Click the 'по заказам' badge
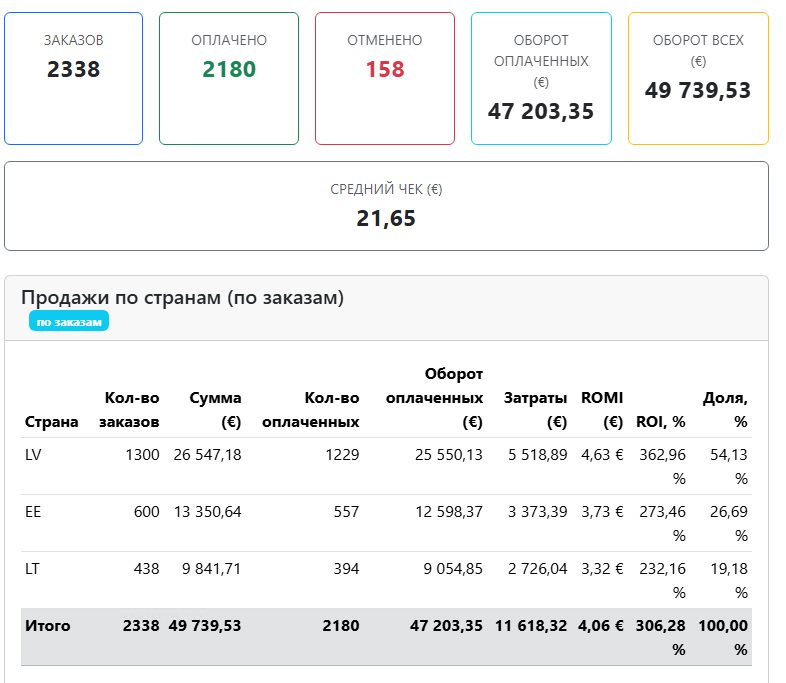This screenshot has height=683, width=786. (69, 321)
